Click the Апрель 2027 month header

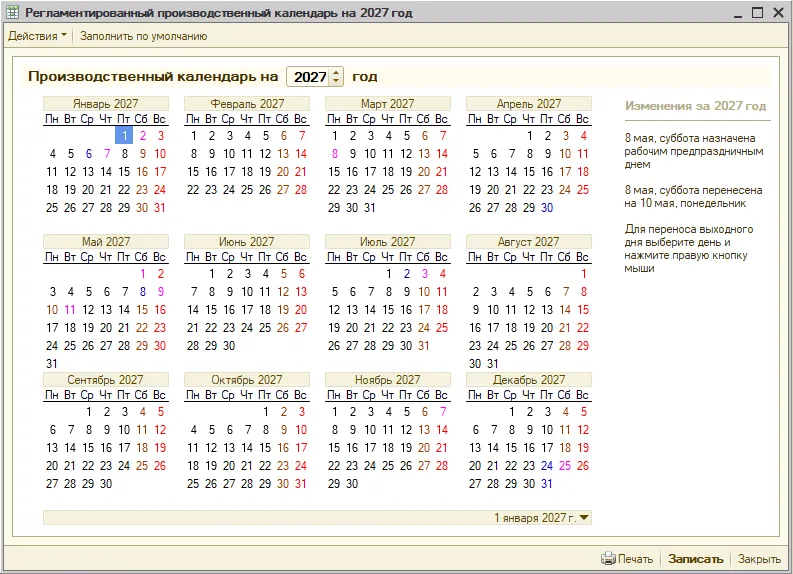(x=529, y=104)
